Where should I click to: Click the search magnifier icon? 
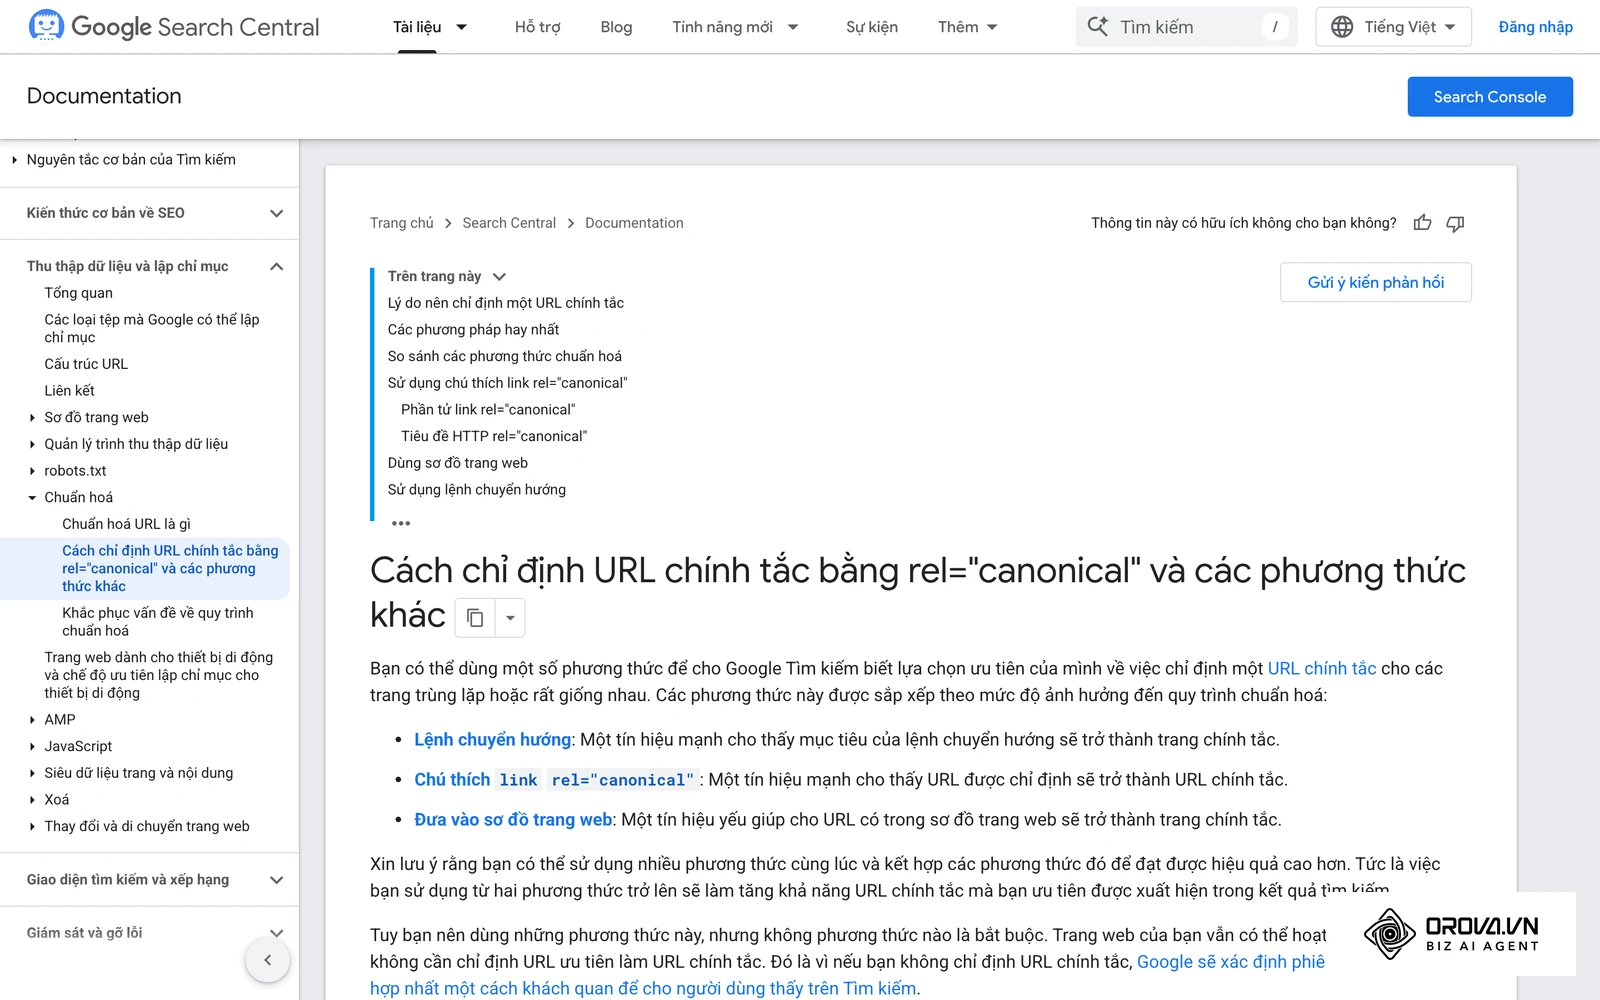click(1097, 27)
